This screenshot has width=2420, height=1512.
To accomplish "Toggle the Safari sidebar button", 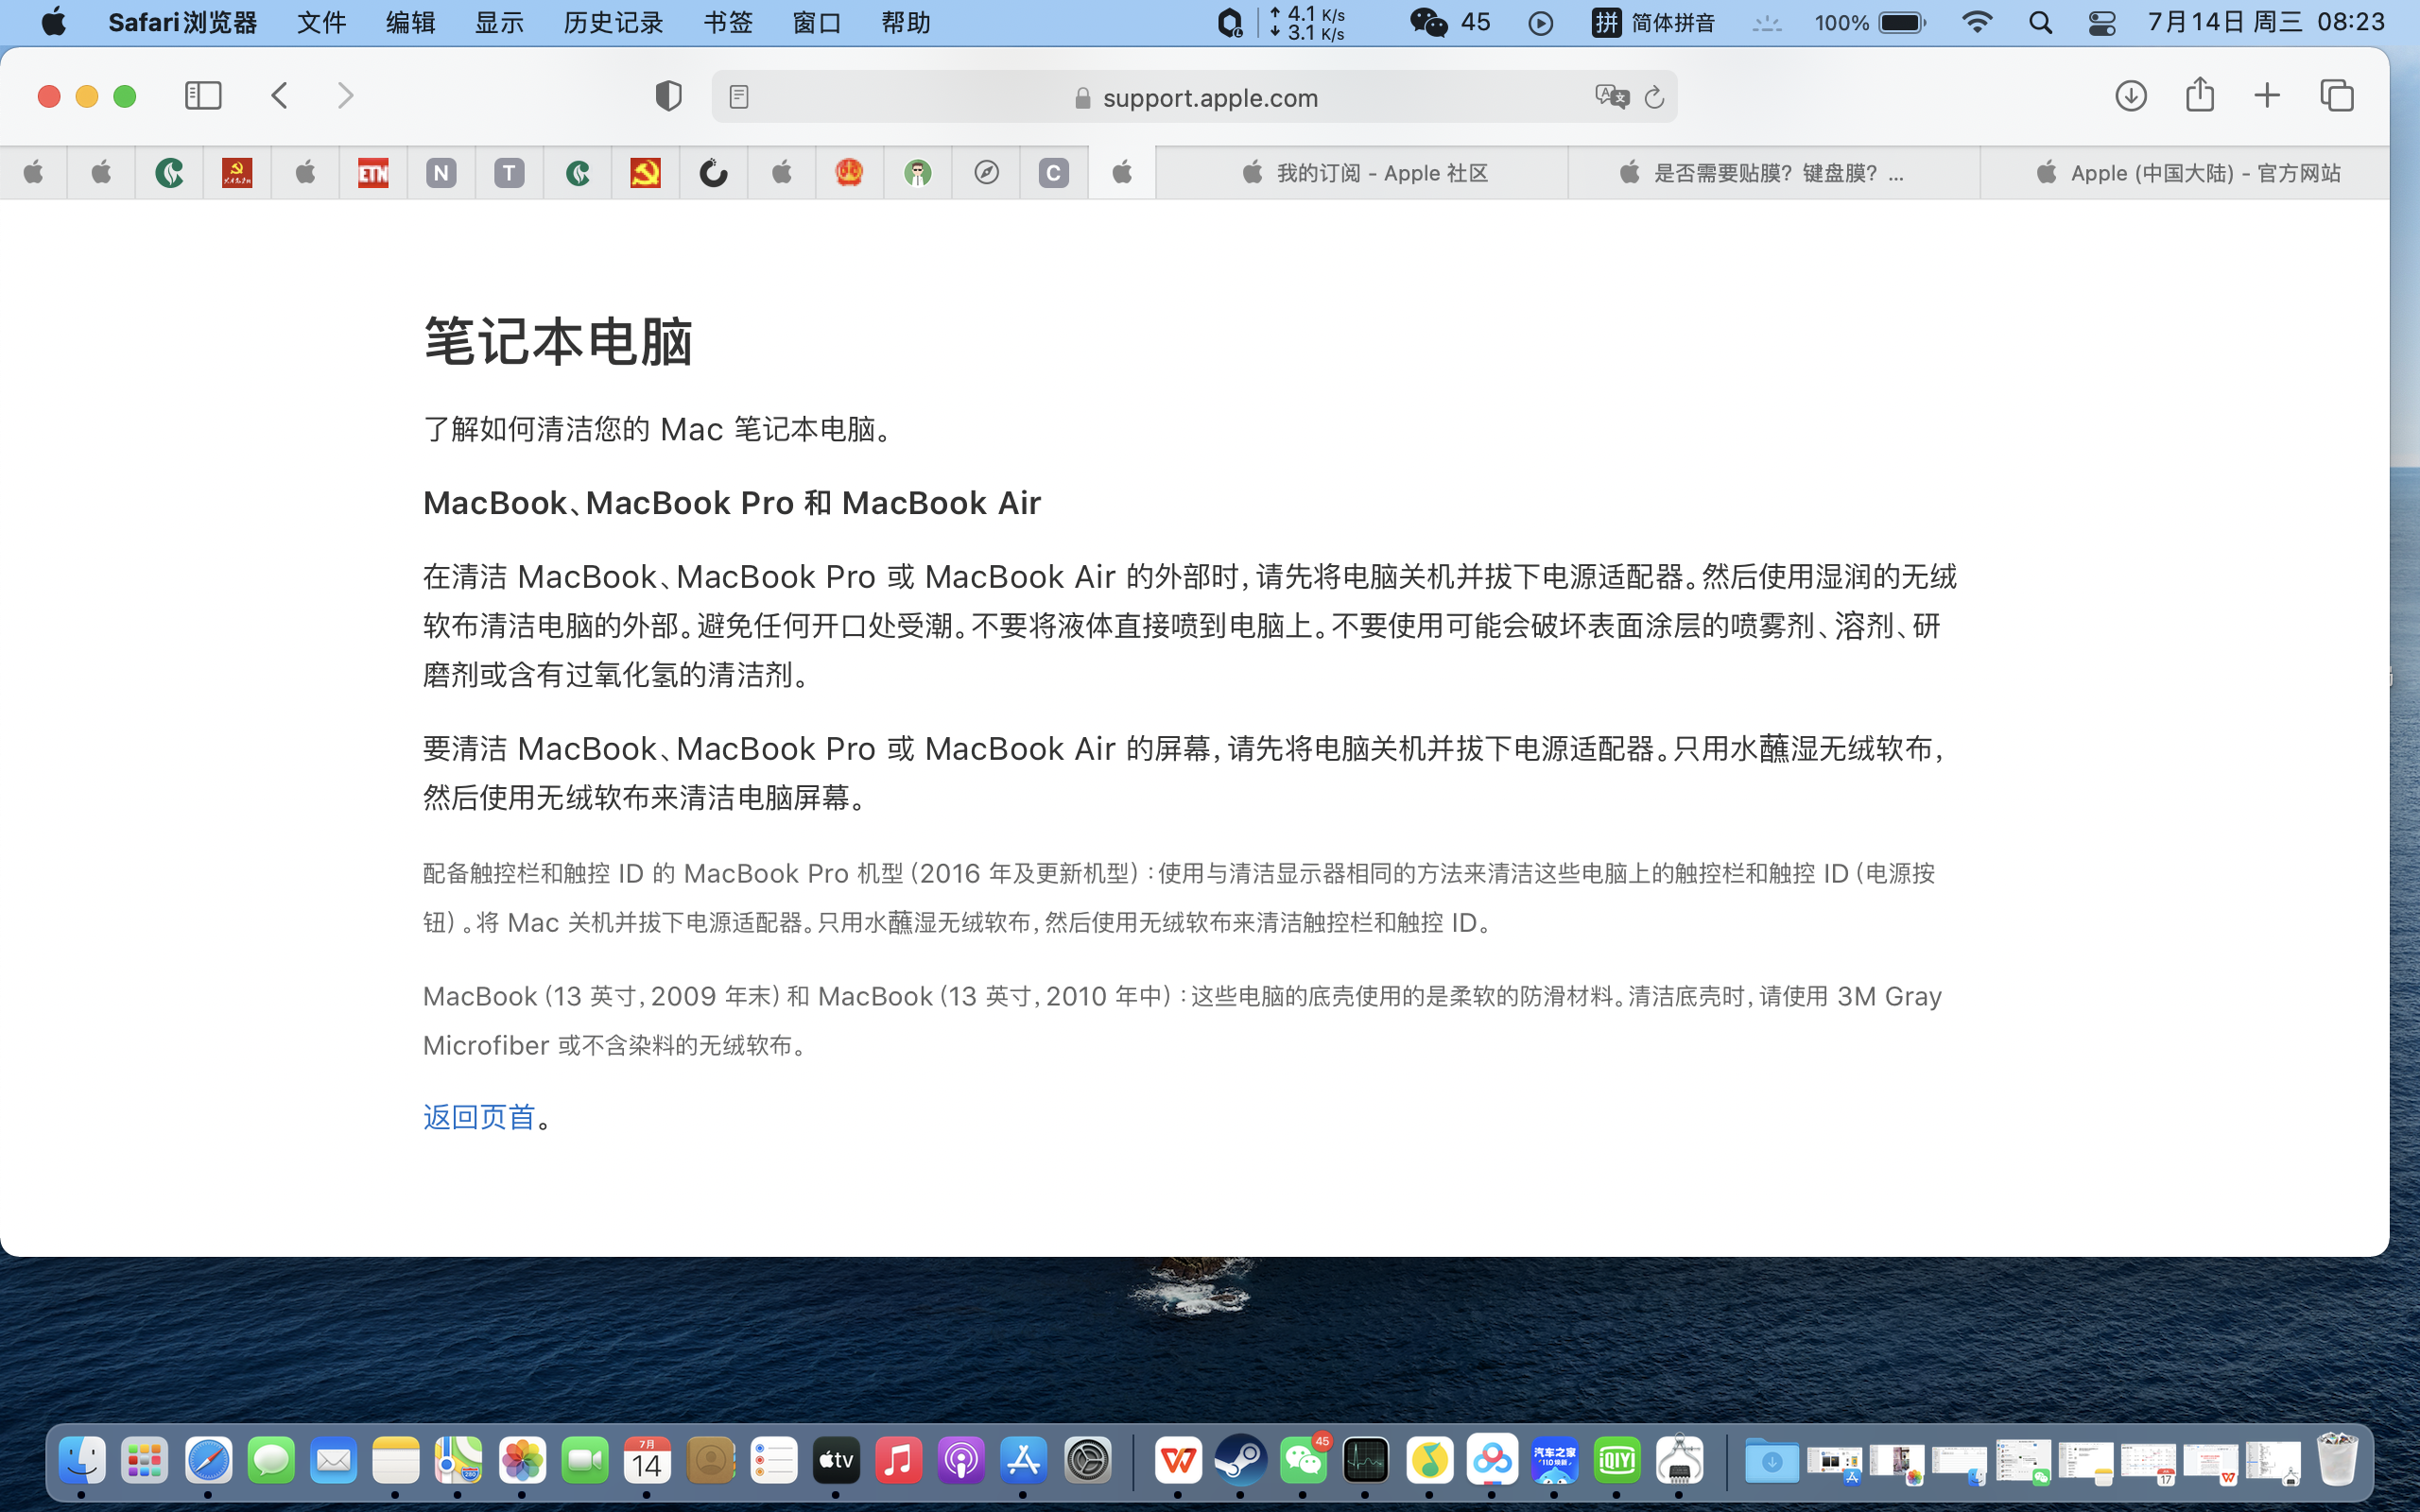I will coord(203,96).
